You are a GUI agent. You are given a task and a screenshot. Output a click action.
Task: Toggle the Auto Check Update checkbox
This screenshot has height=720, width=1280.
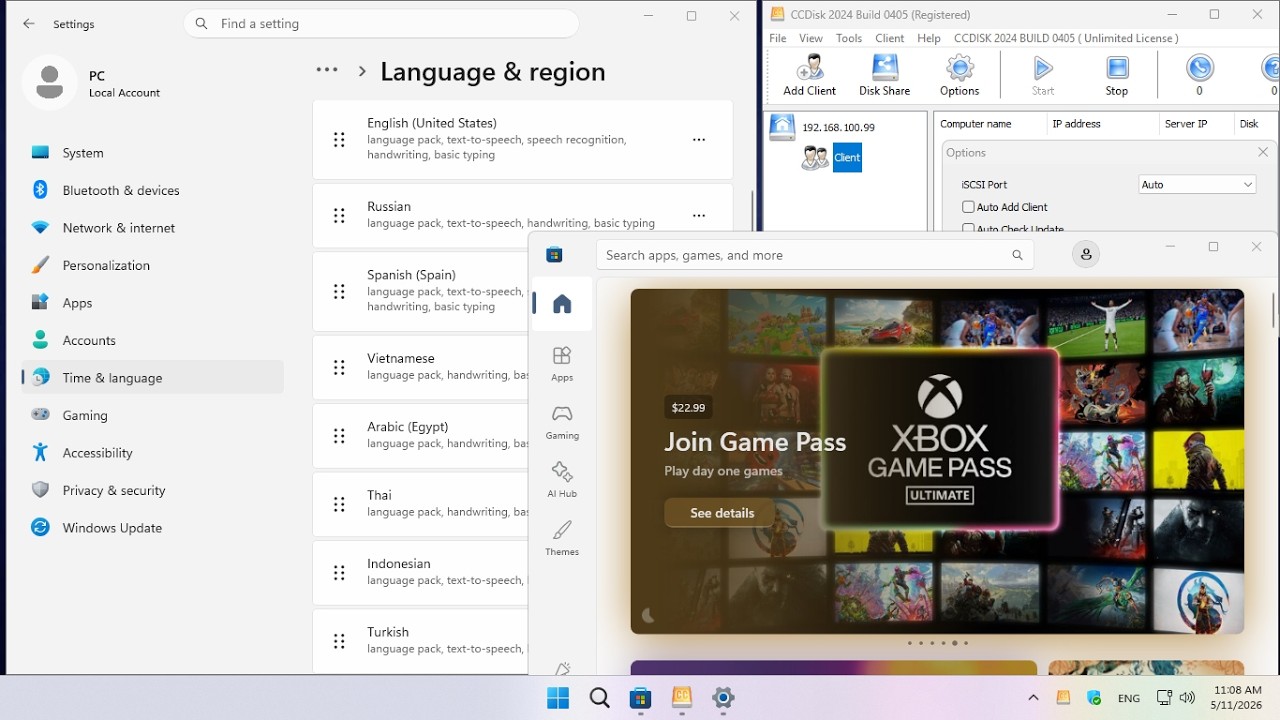[x=968, y=229]
